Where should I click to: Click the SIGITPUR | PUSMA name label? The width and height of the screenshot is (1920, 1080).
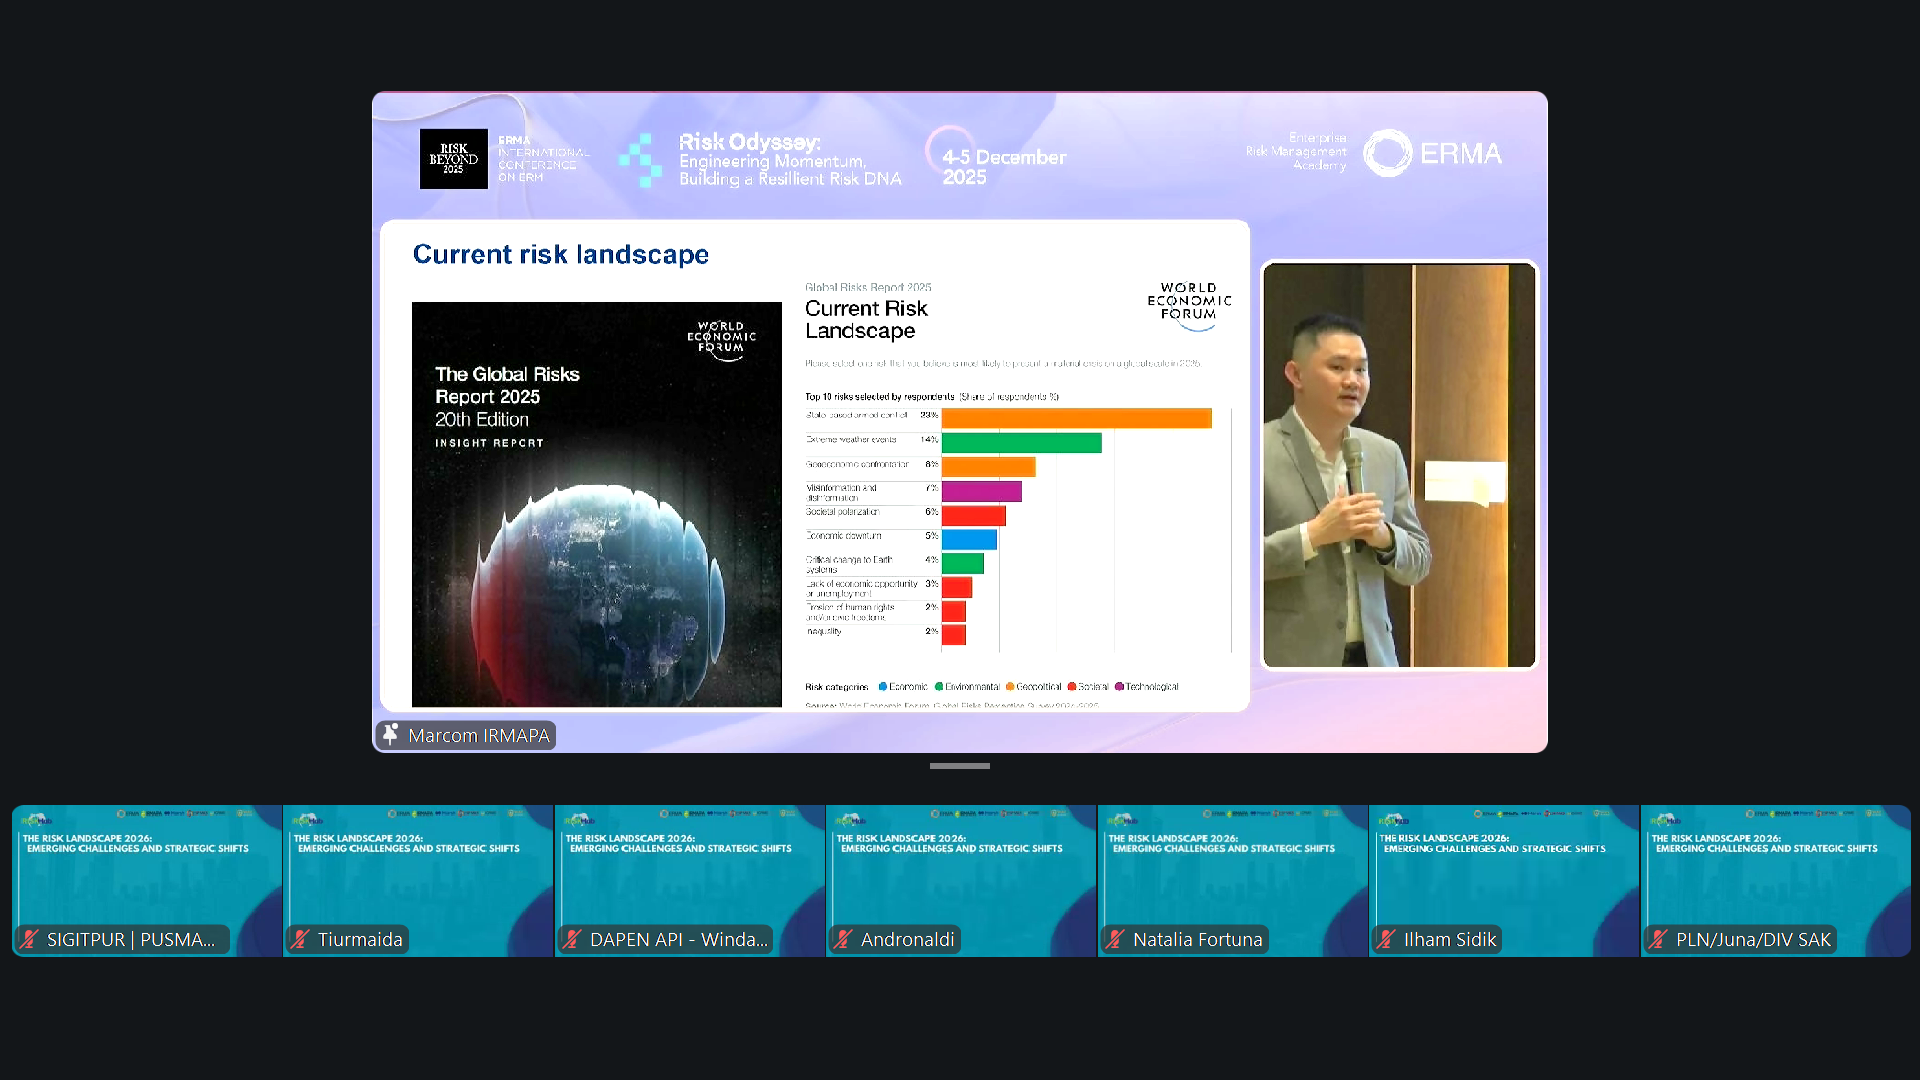(130, 939)
